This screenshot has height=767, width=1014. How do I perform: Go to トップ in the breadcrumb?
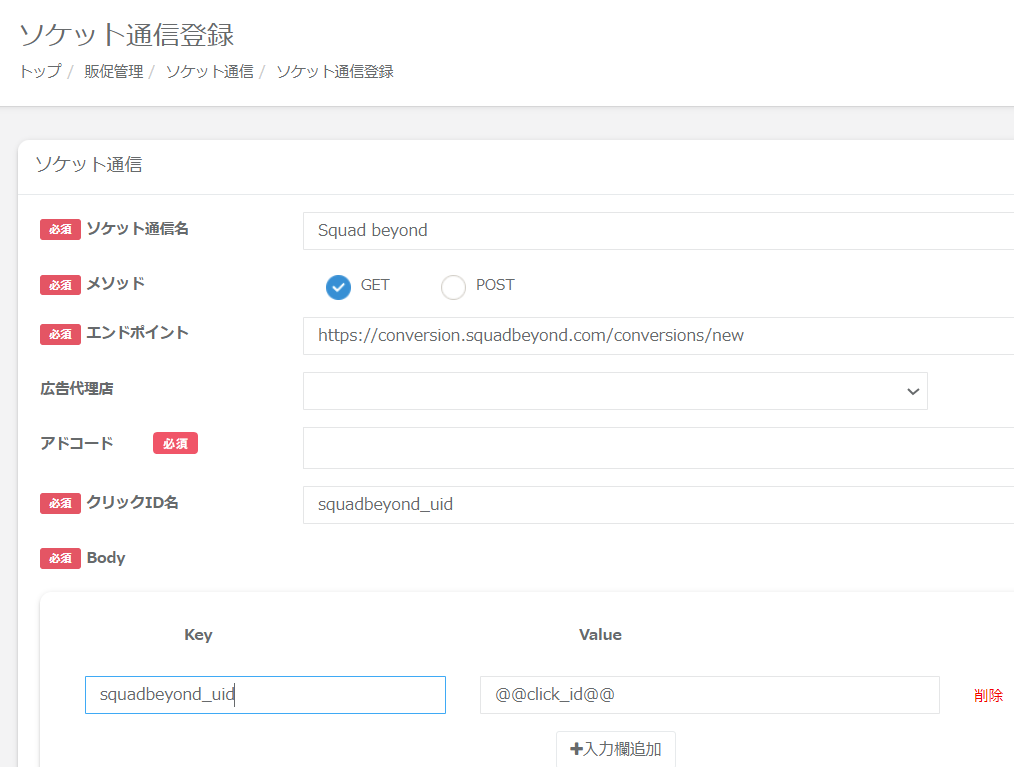[40, 72]
